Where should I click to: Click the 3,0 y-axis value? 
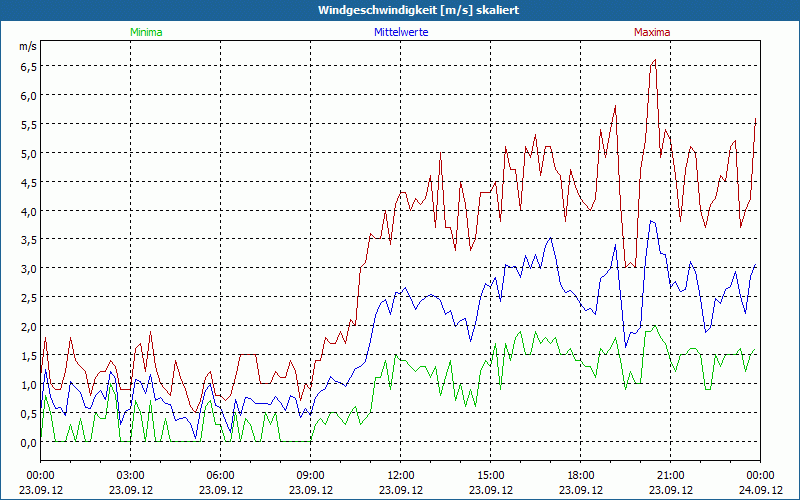[x=29, y=269]
